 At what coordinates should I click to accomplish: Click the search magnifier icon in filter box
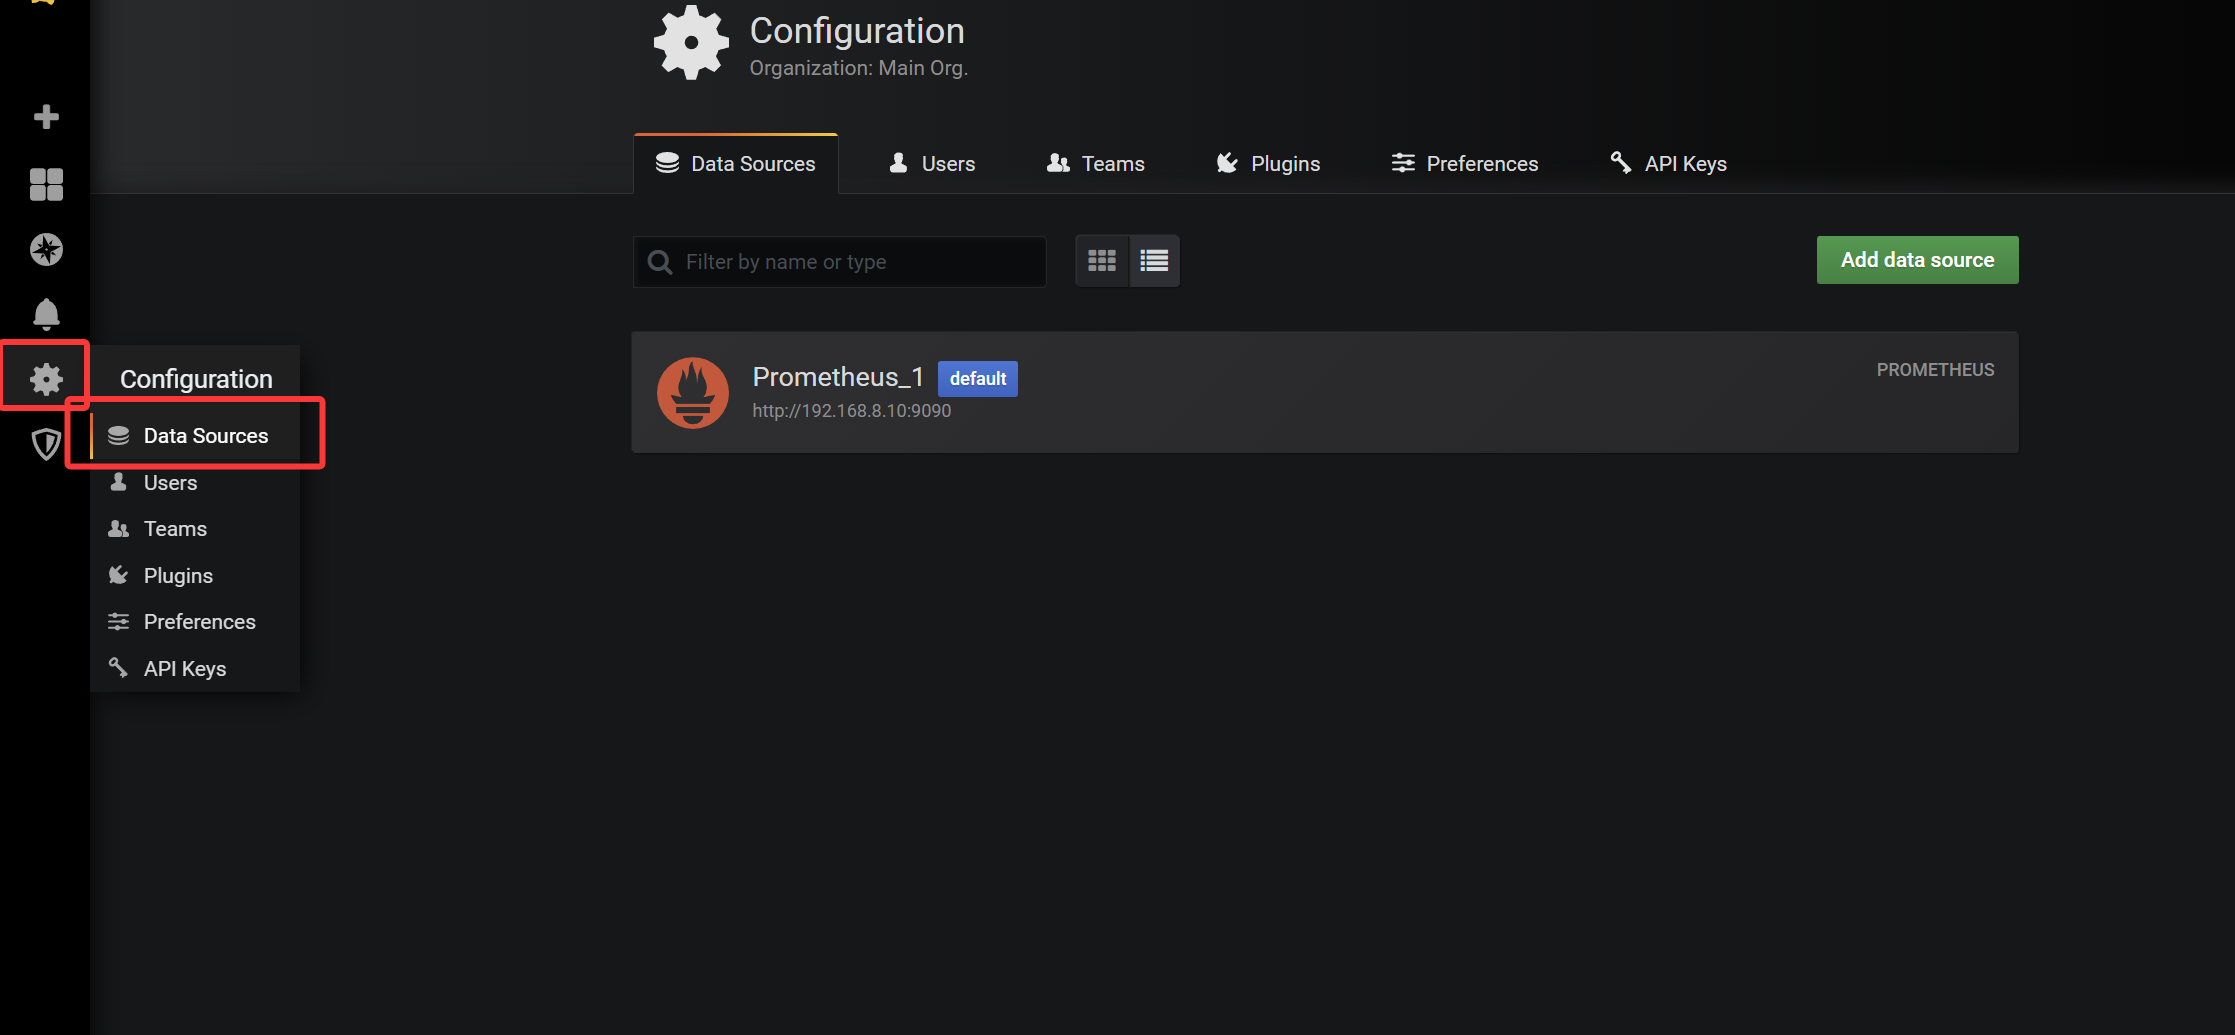pos(660,262)
